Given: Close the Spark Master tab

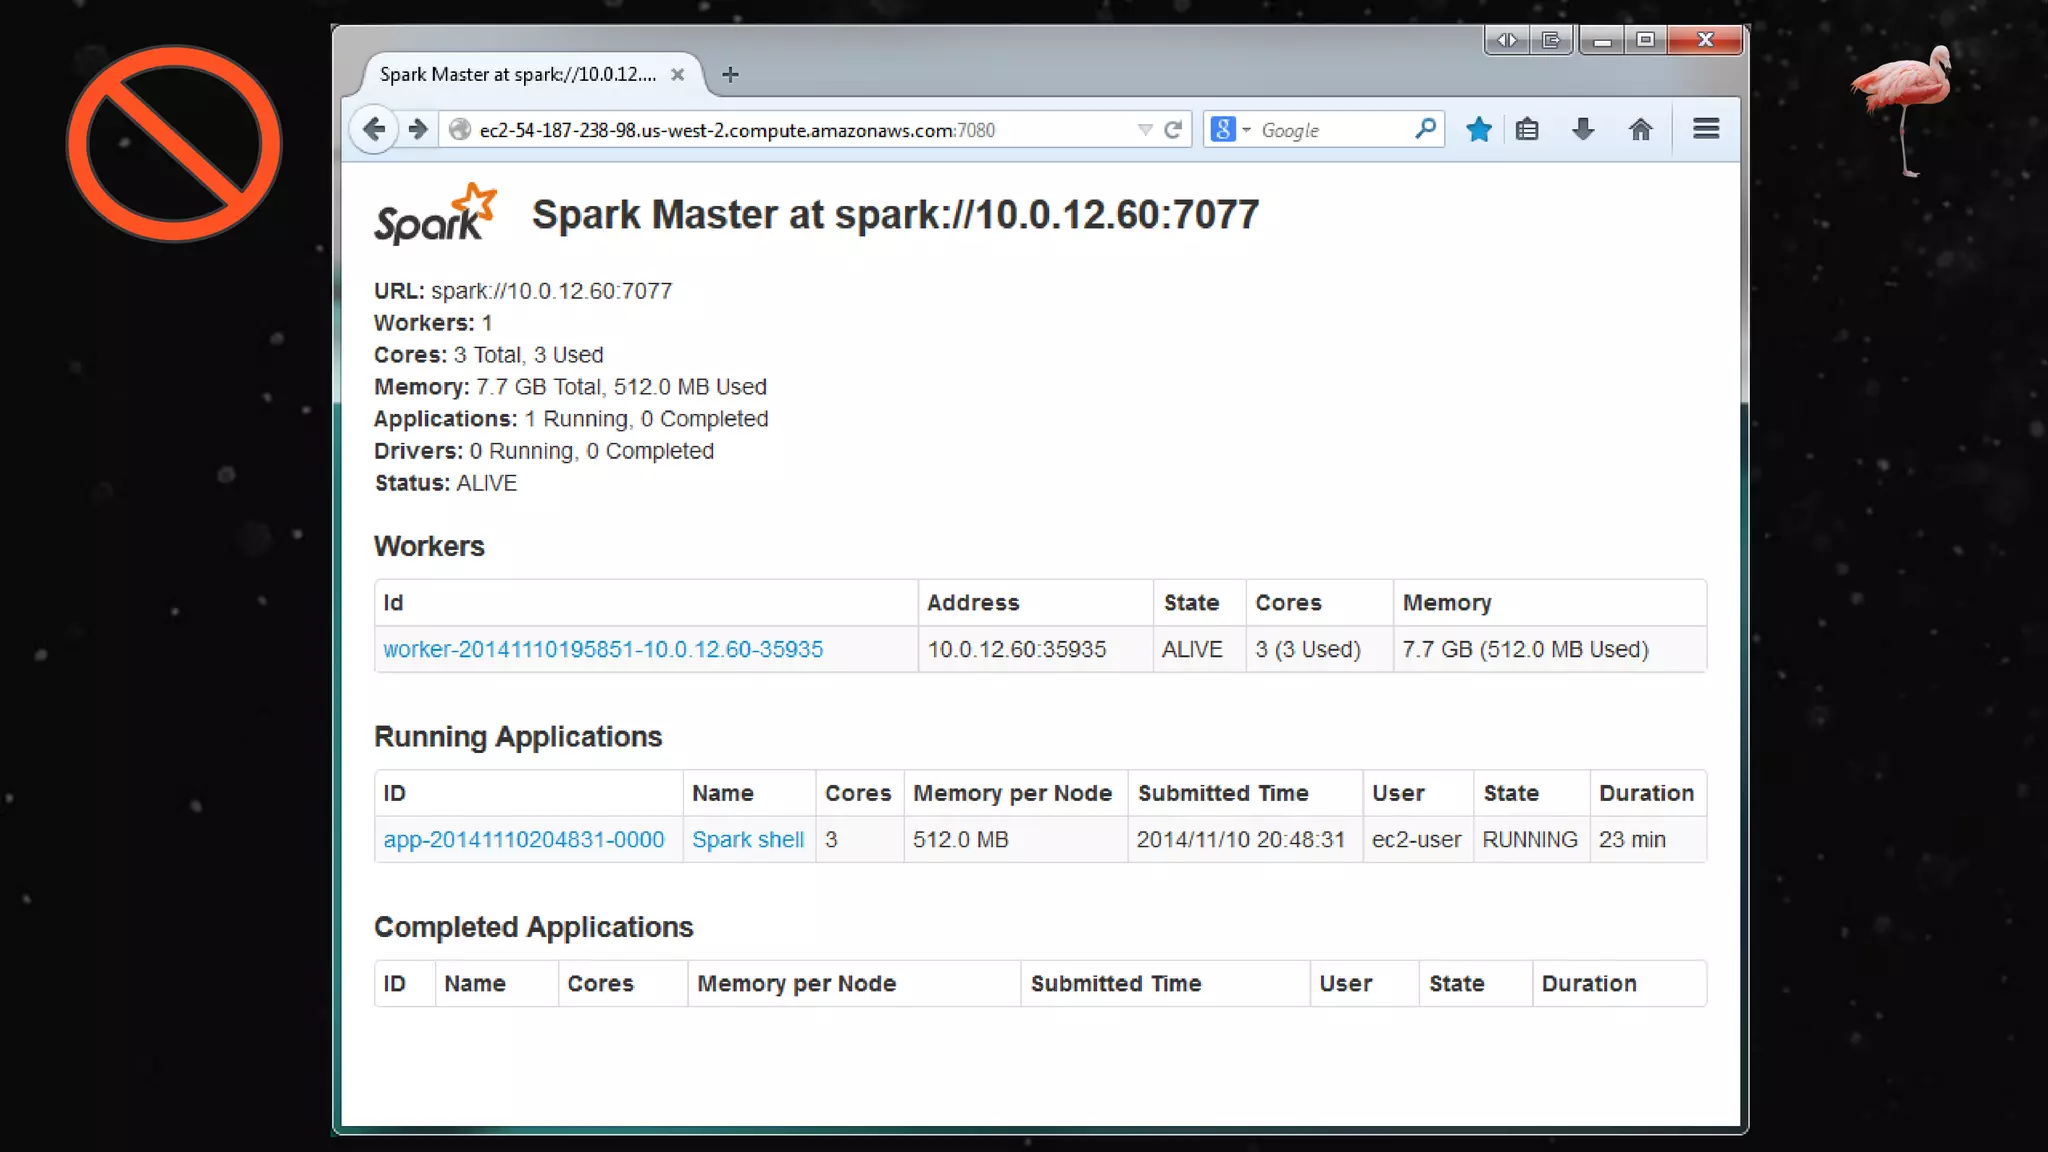Looking at the screenshot, I should 677,75.
